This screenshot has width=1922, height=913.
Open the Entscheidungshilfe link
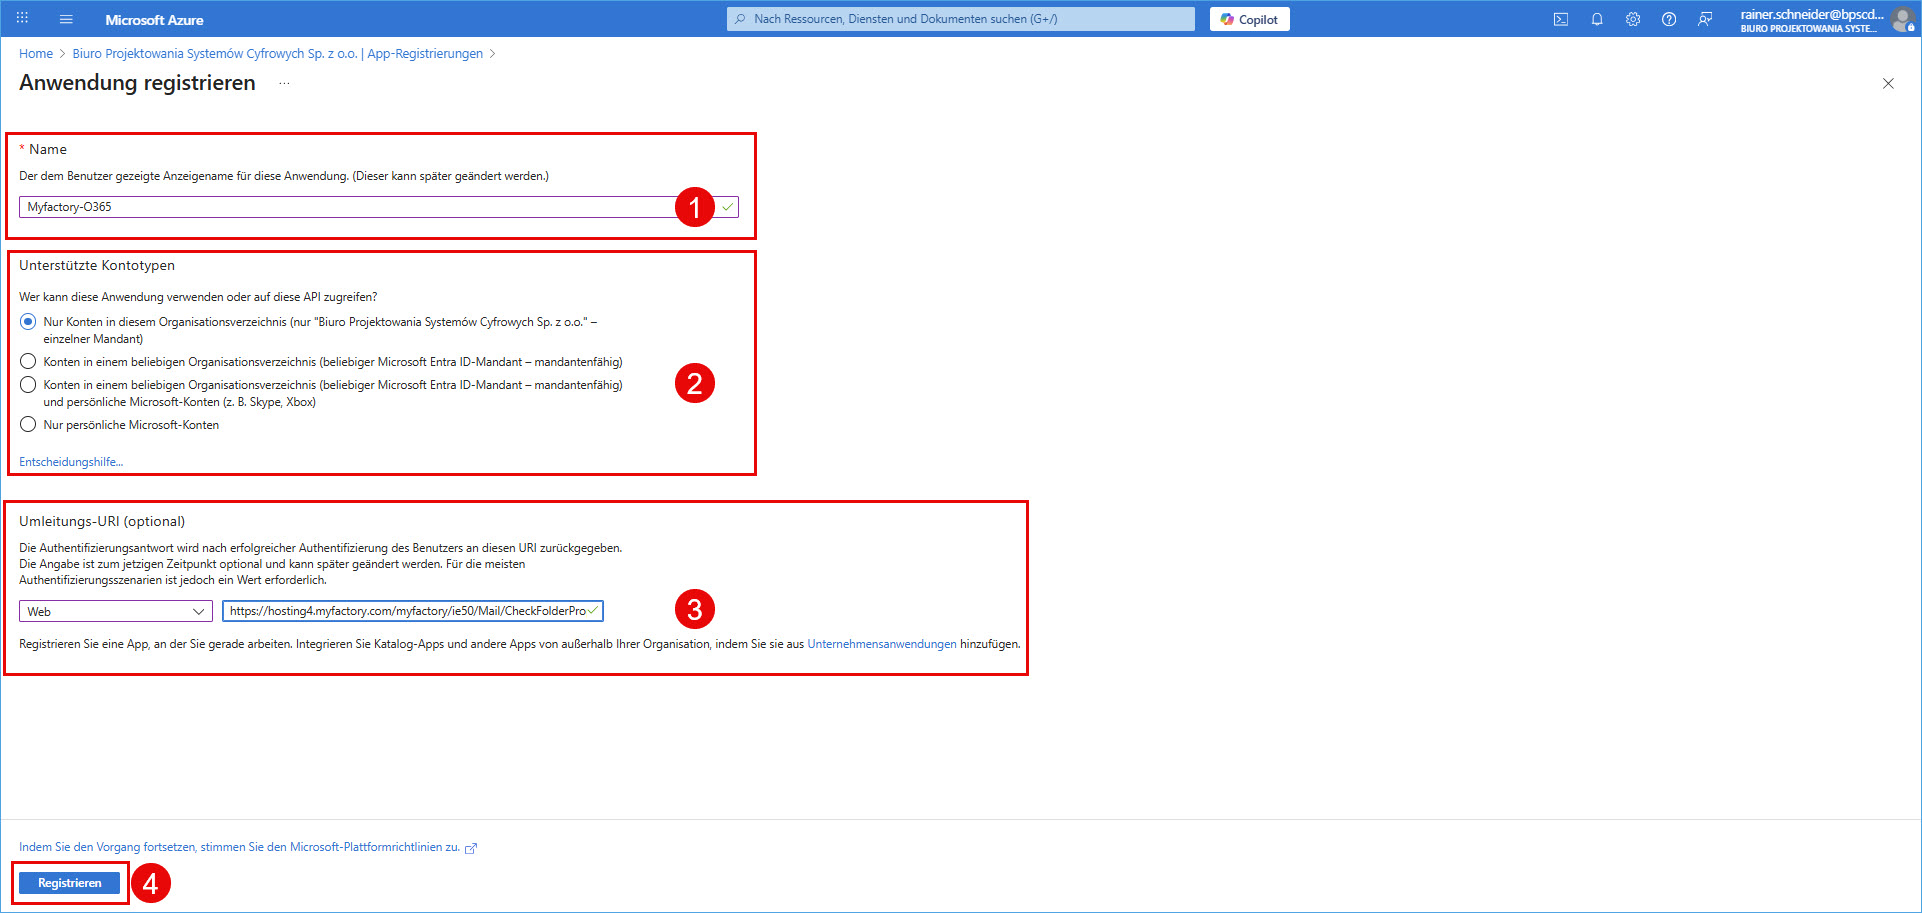point(71,462)
